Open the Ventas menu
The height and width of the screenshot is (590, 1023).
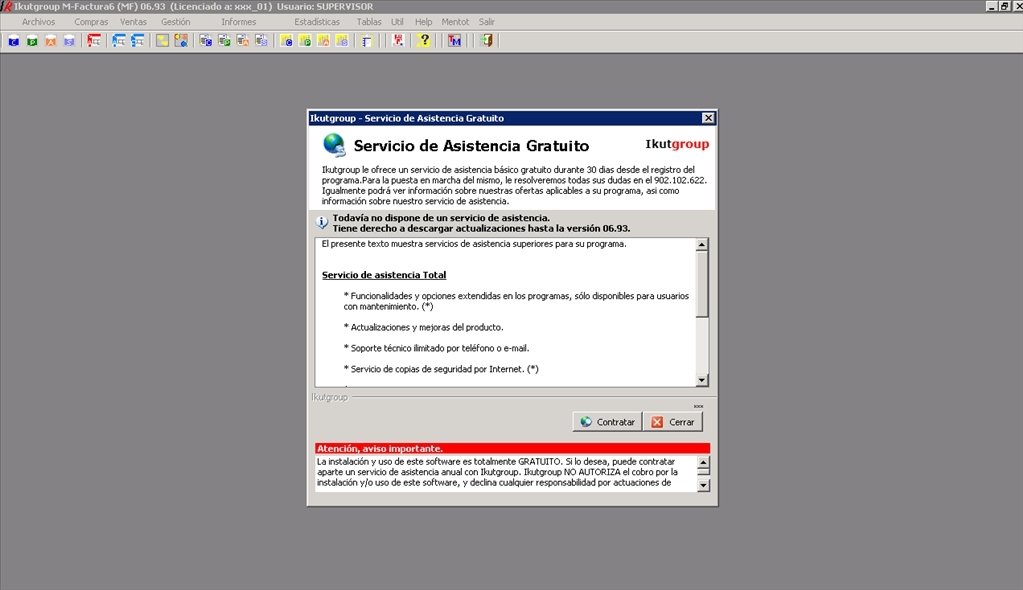tap(133, 22)
